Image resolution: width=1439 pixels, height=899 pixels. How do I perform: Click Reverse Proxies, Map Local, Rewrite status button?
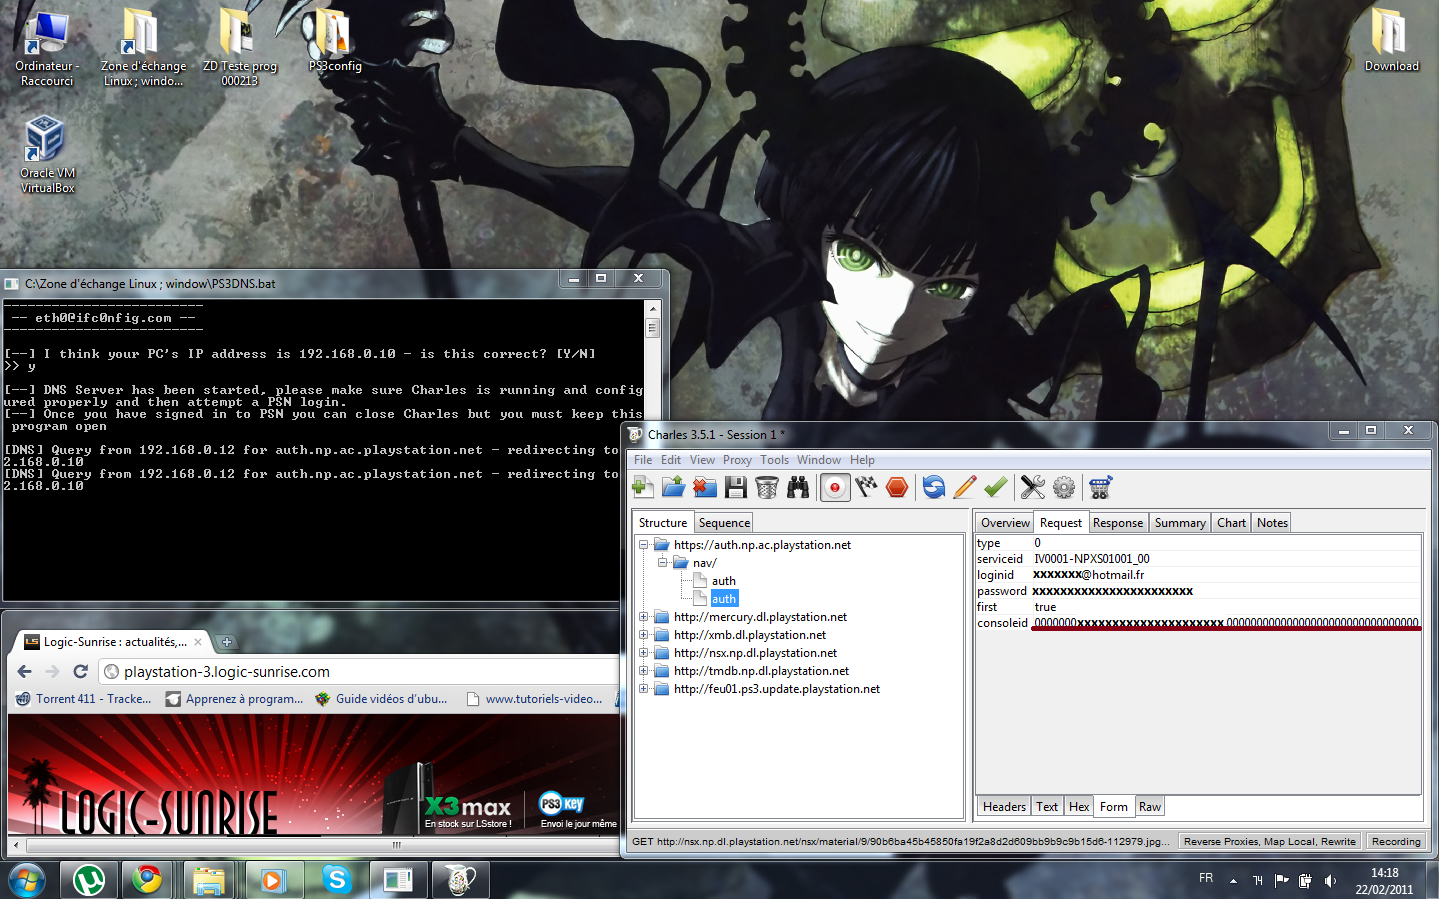tap(1269, 842)
